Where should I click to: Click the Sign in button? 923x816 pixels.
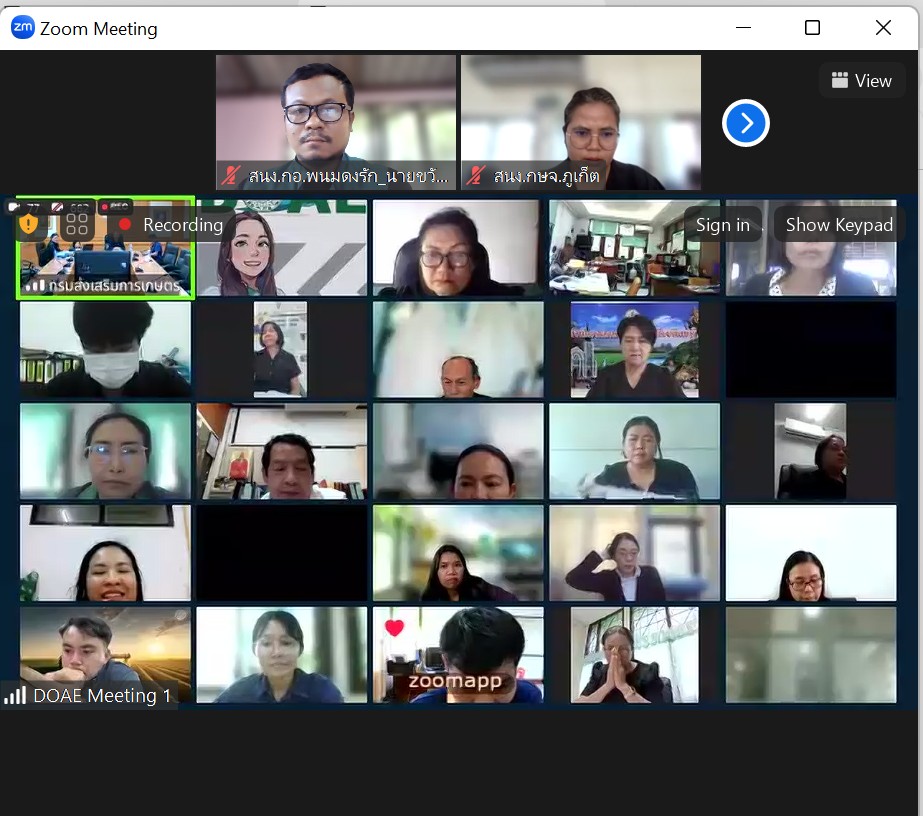pyautogui.click(x=722, y=225)
